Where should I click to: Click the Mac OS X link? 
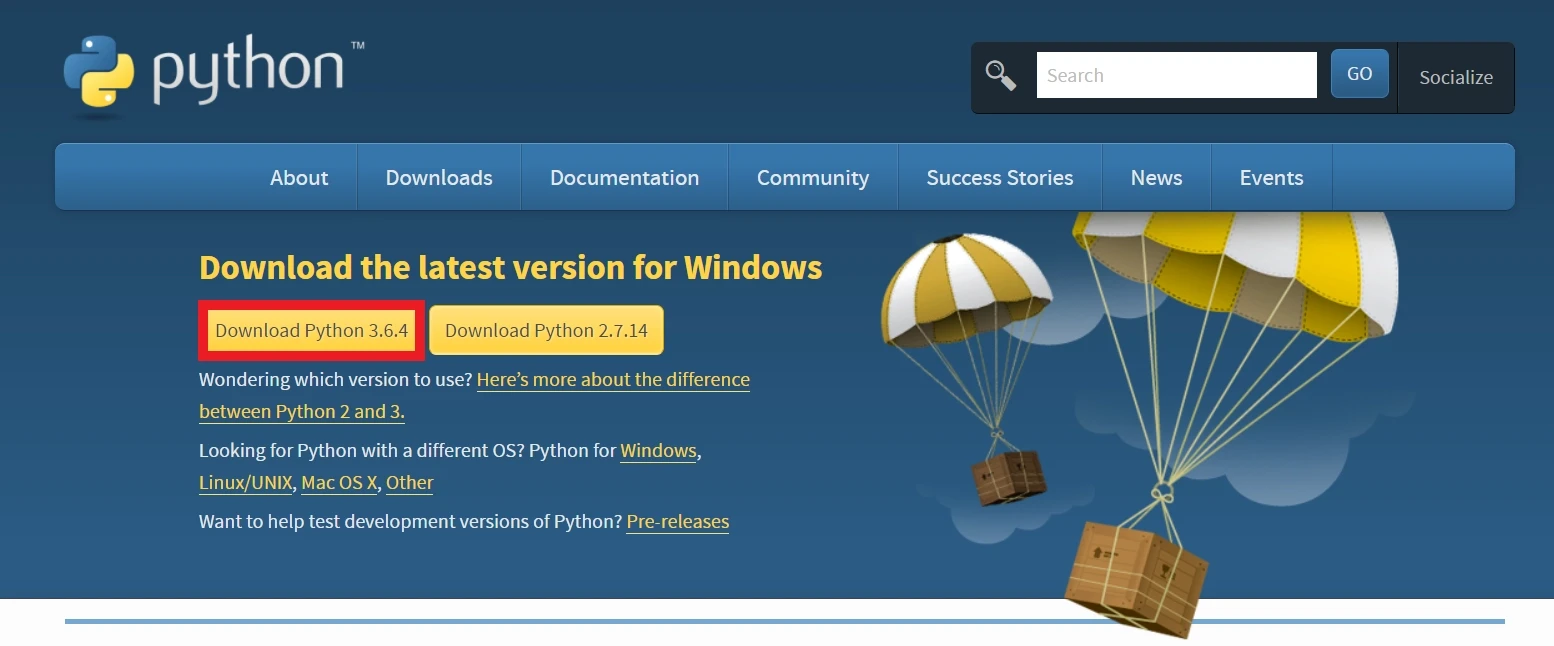tap(339, 483)
